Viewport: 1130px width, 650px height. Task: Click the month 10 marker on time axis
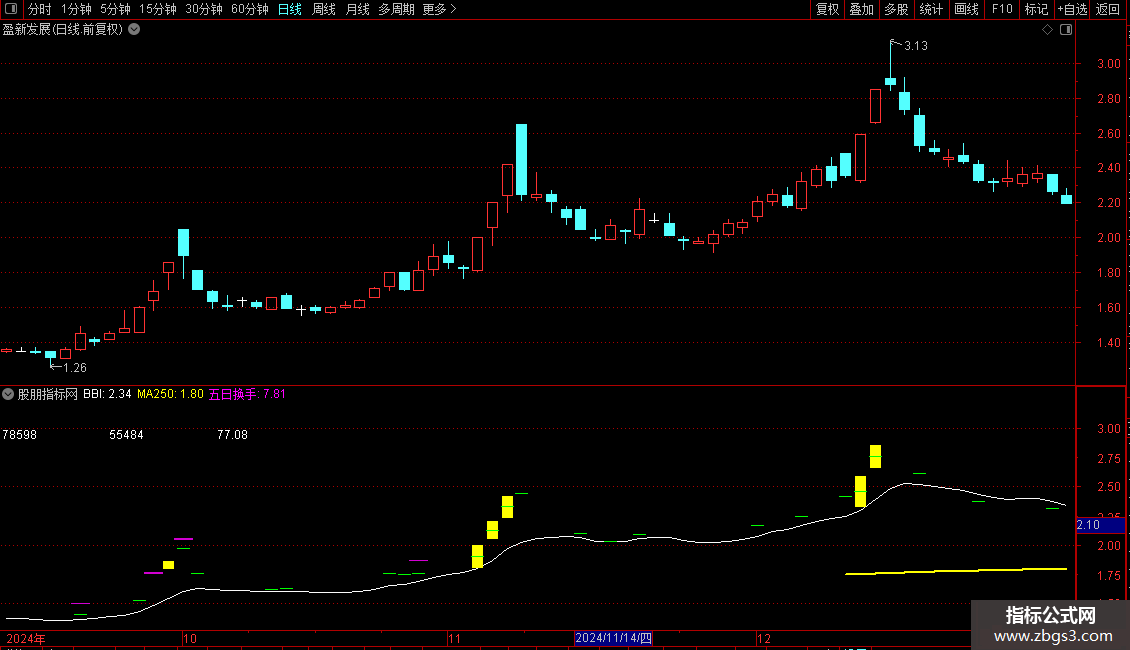coord(190,638)
